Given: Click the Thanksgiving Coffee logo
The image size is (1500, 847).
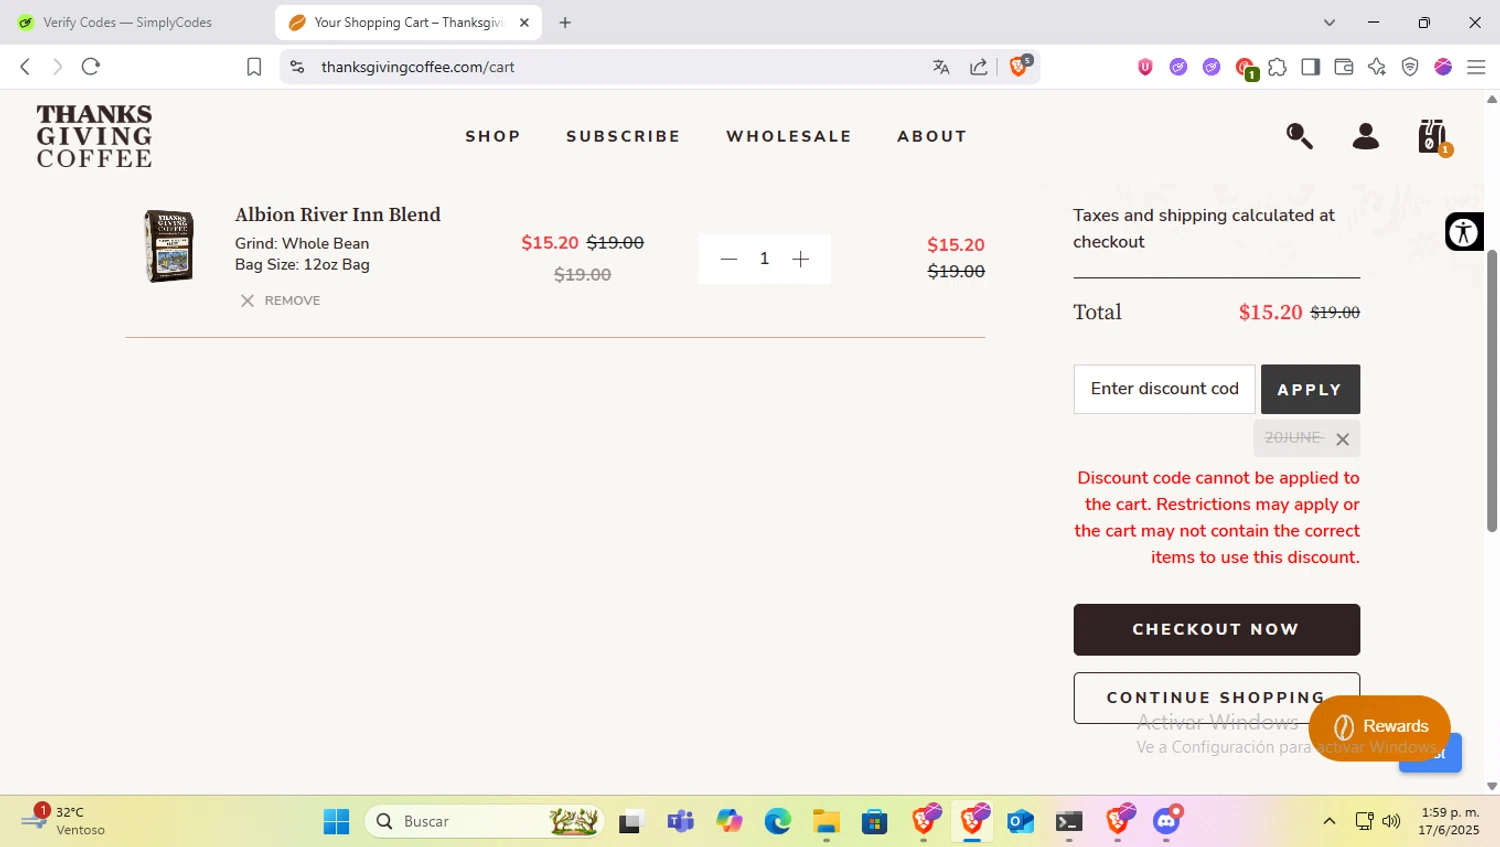Looking at the screenshot, I should pos(94,136).
